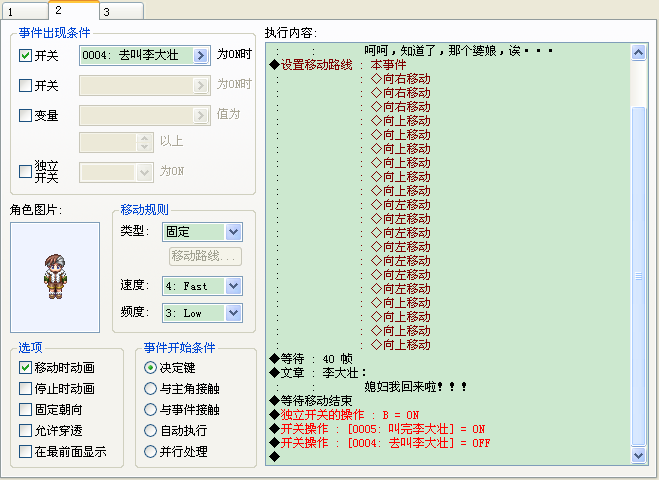Screen dimensions: 659x480
Task: Select the 独立开关的操作 : B = ON line
Action: coord(448,415)
